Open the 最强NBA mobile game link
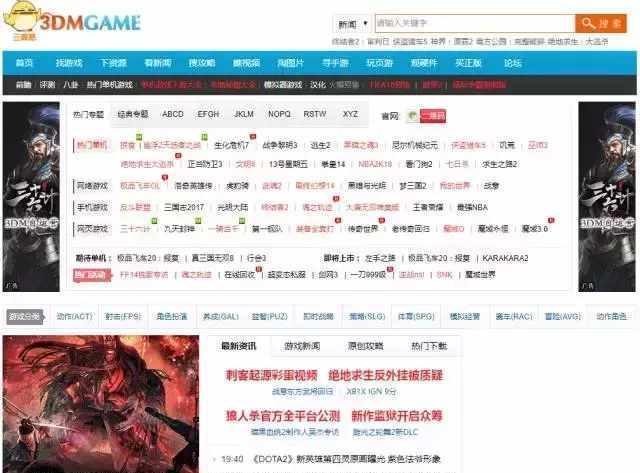This screenshot has width=640, height=473. (x=472, y=207)
